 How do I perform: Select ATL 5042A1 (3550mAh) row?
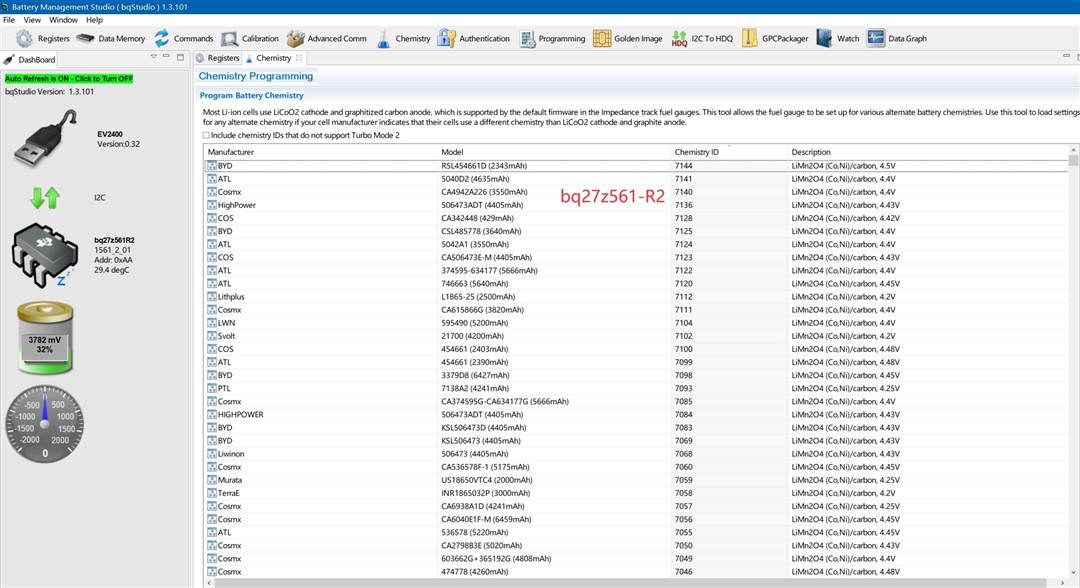point(636,244)
